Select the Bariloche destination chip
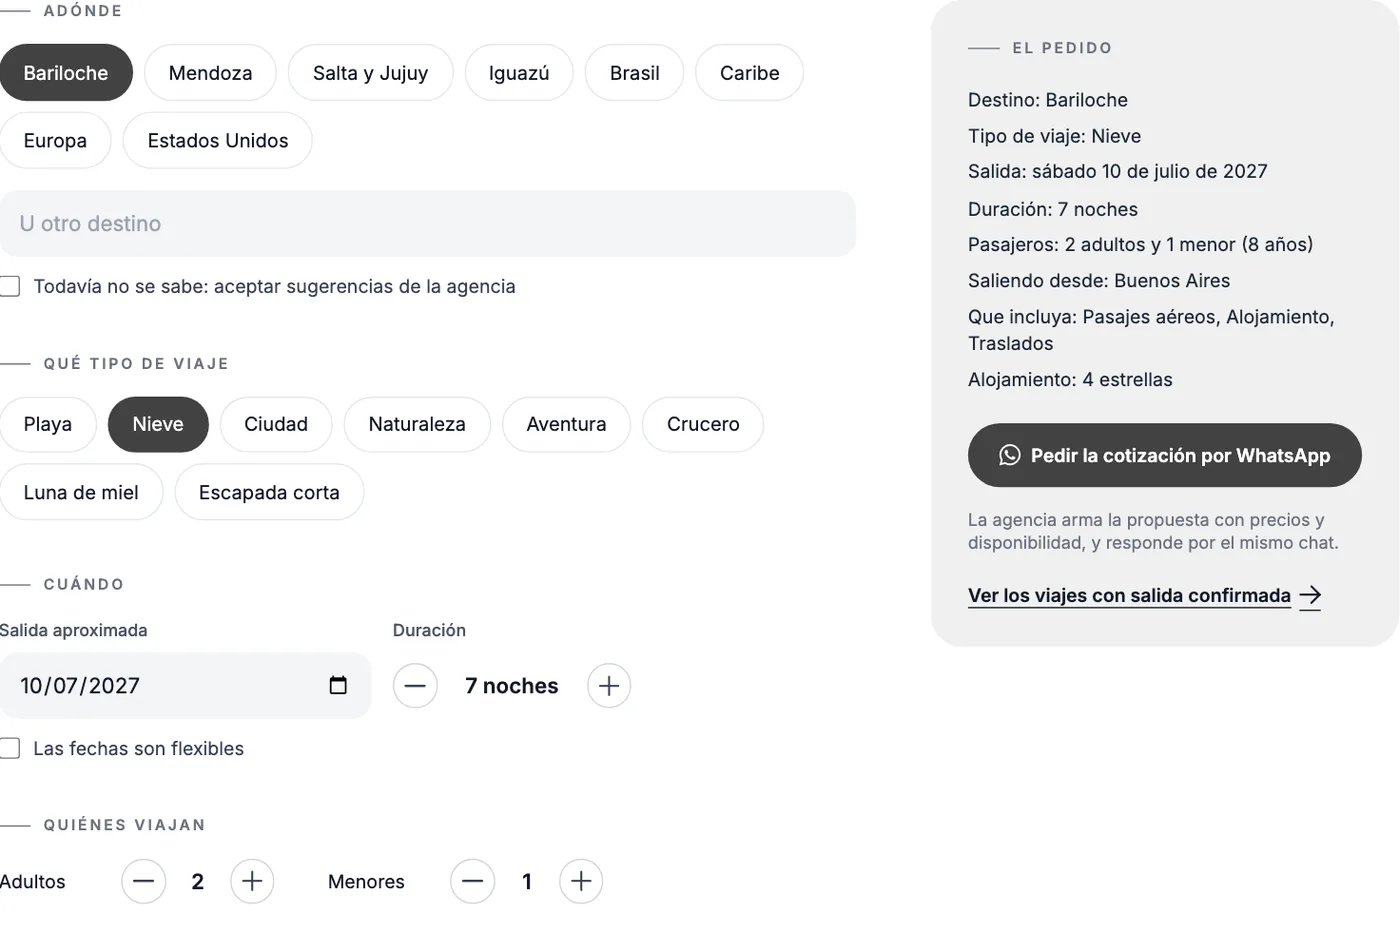1400x933 pixels. click(x=66, y=73)
